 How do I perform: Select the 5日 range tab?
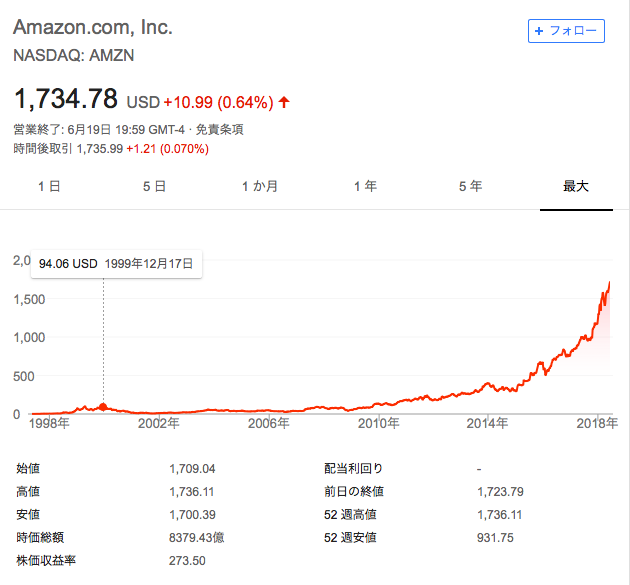click(x=154, y=186)
